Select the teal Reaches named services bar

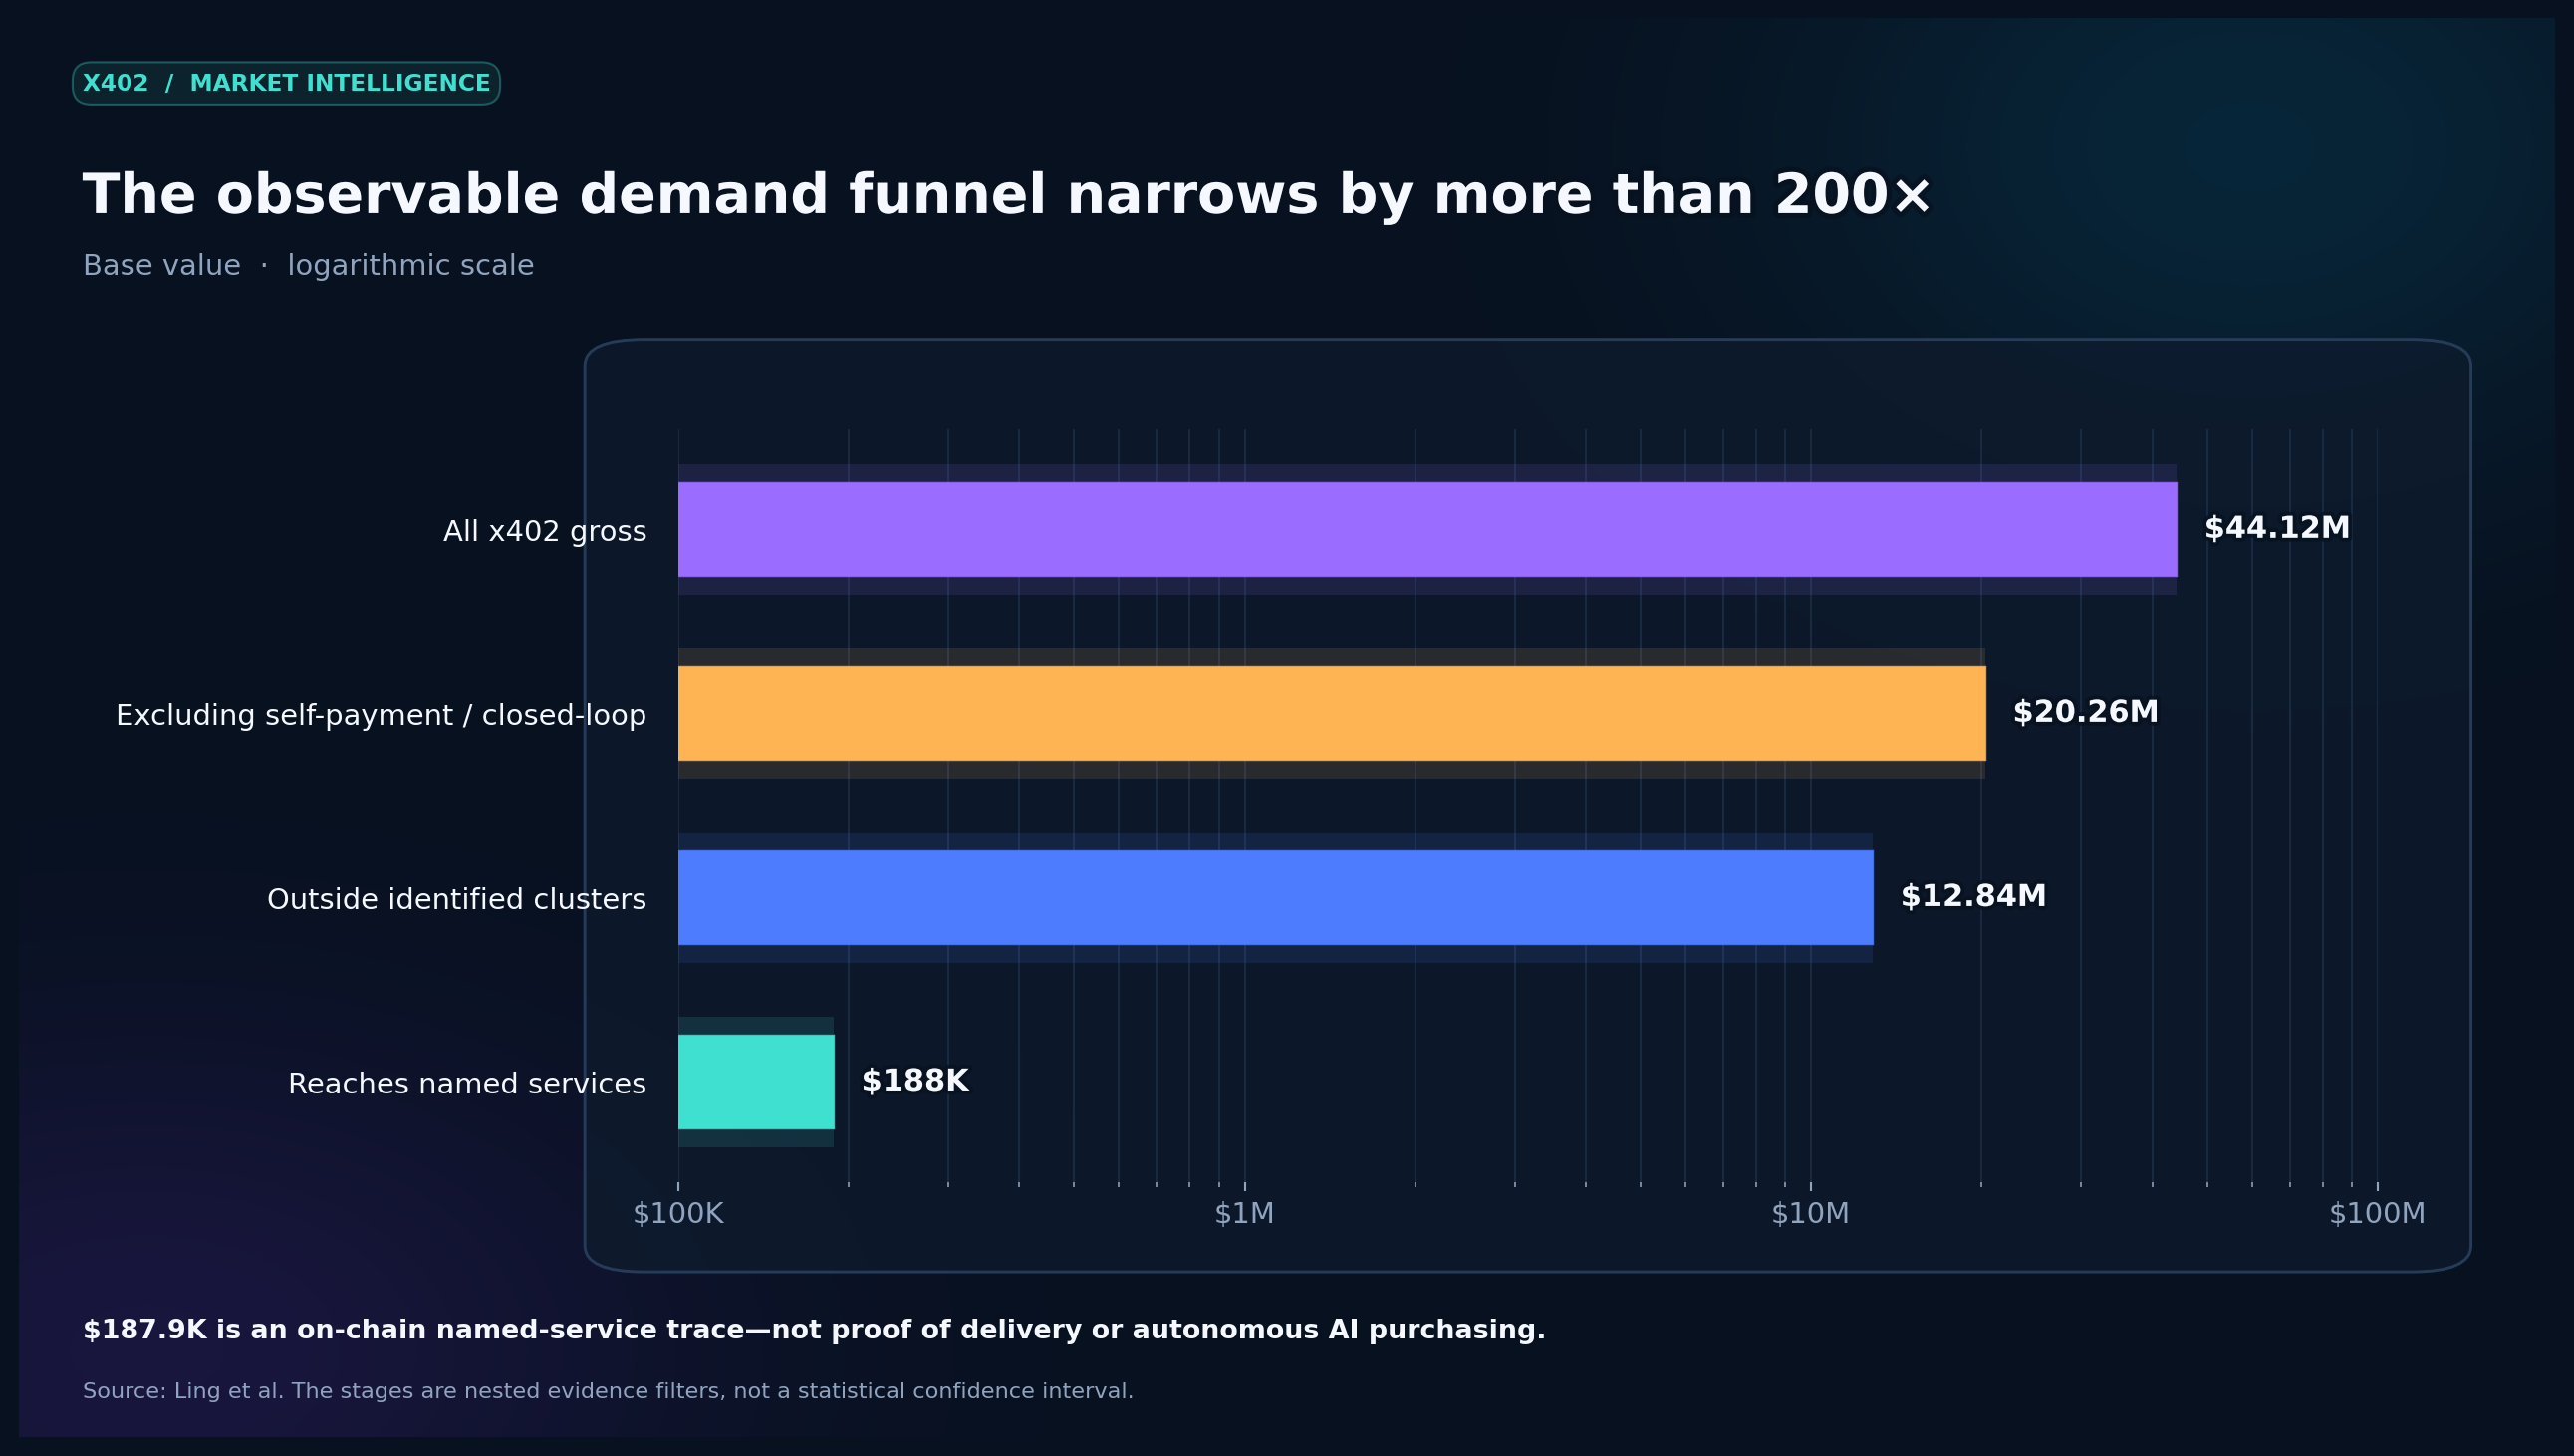pos(756,1082)
